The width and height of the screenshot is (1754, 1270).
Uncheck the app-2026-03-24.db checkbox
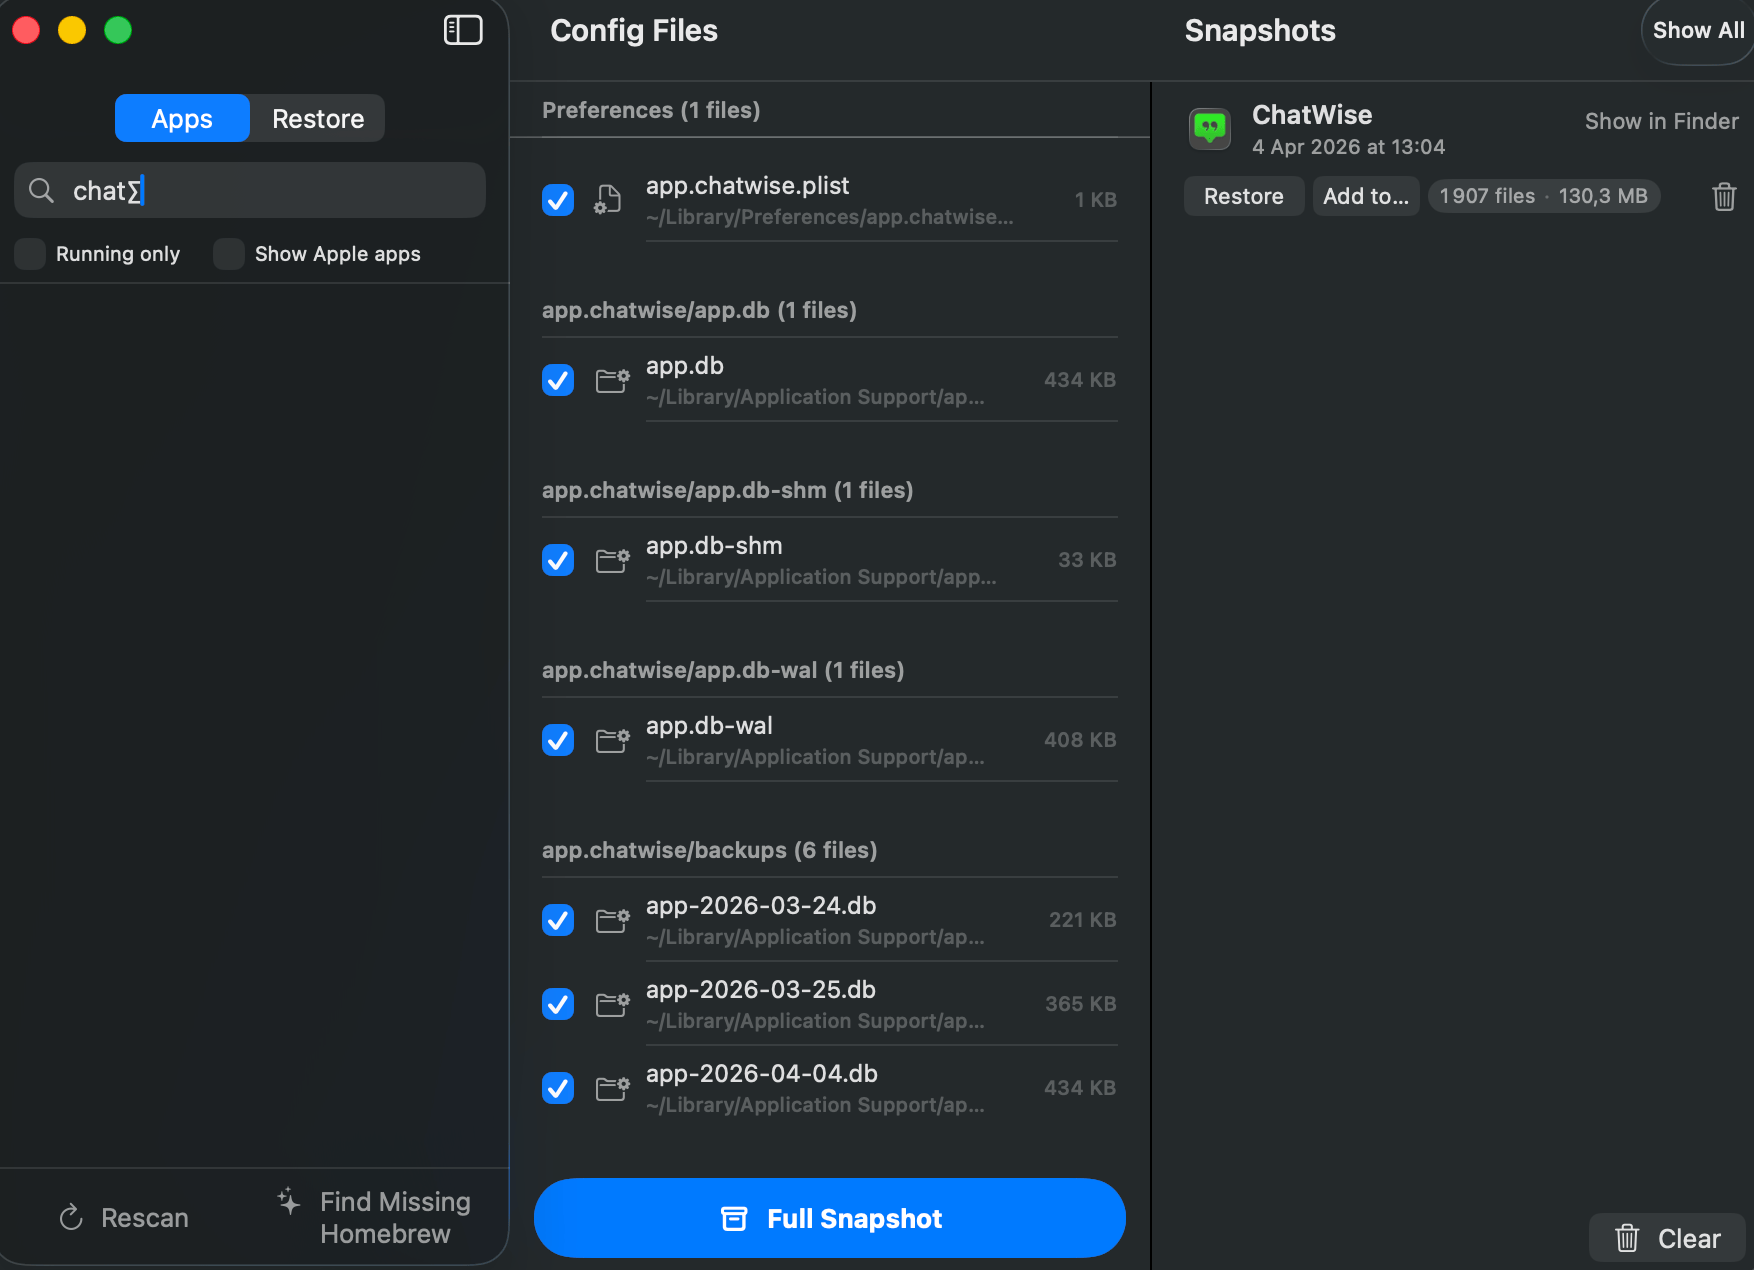[x=558, y=920]
